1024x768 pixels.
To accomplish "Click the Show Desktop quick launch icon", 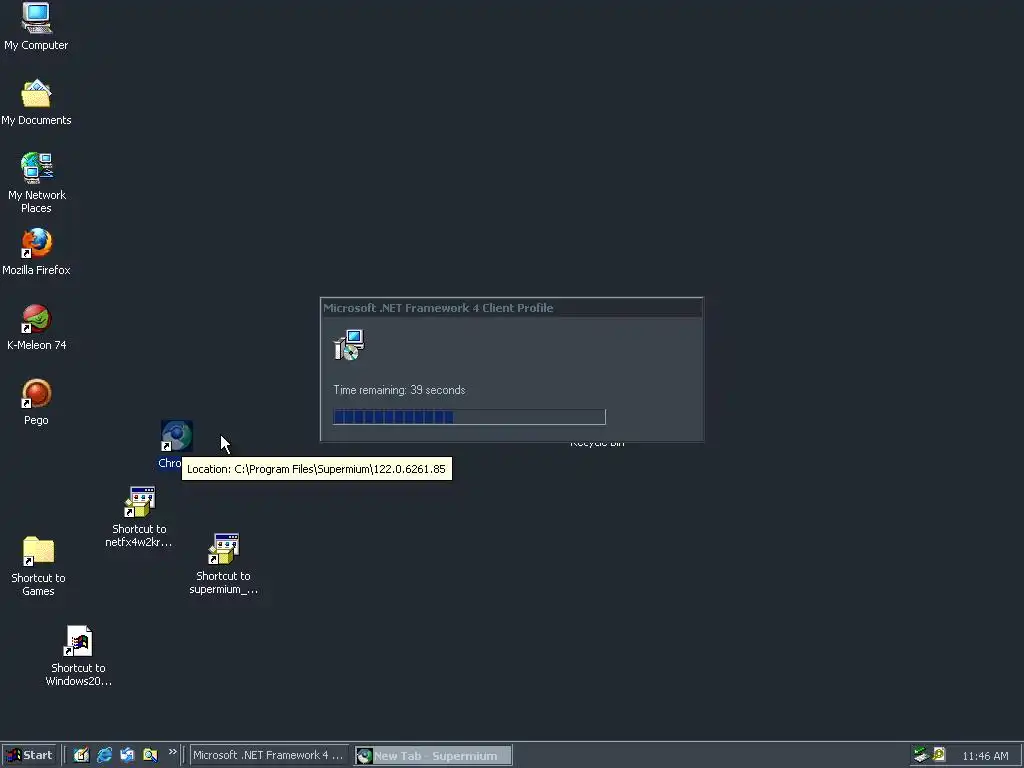I will (x=81, y=755).
